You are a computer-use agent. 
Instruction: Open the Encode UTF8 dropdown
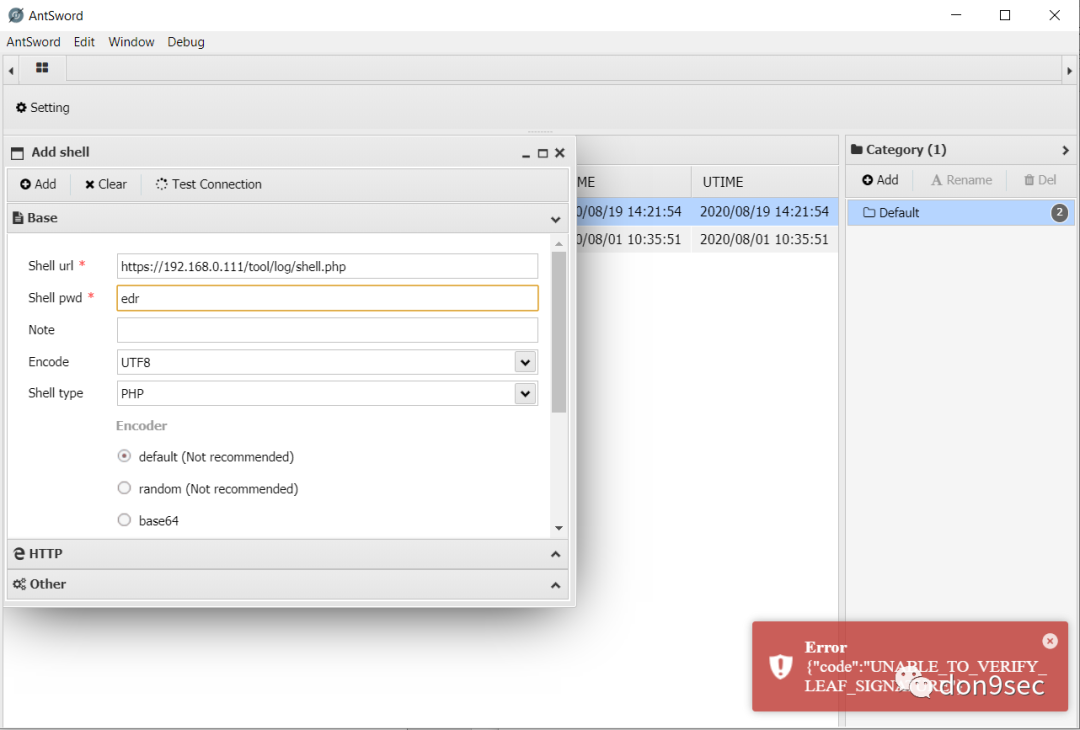tap(526, 362)
